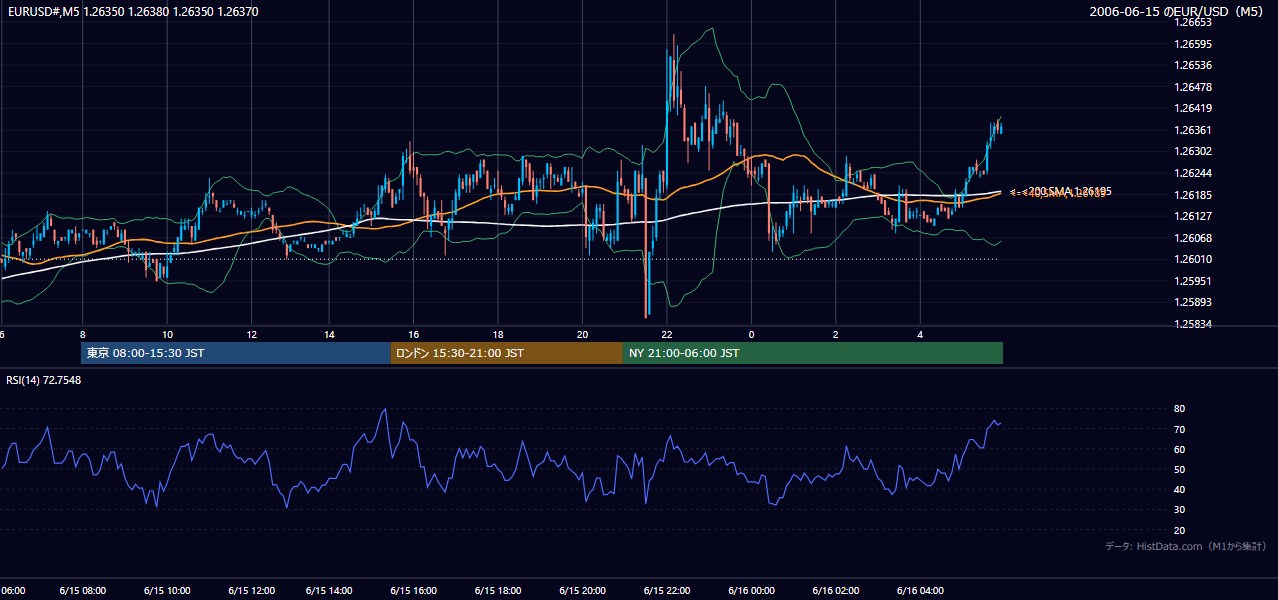The height and width of the screenshot is (600, 1278).
Task: Click the '6/15 10:00' time axis label
Action: (167, 590)
